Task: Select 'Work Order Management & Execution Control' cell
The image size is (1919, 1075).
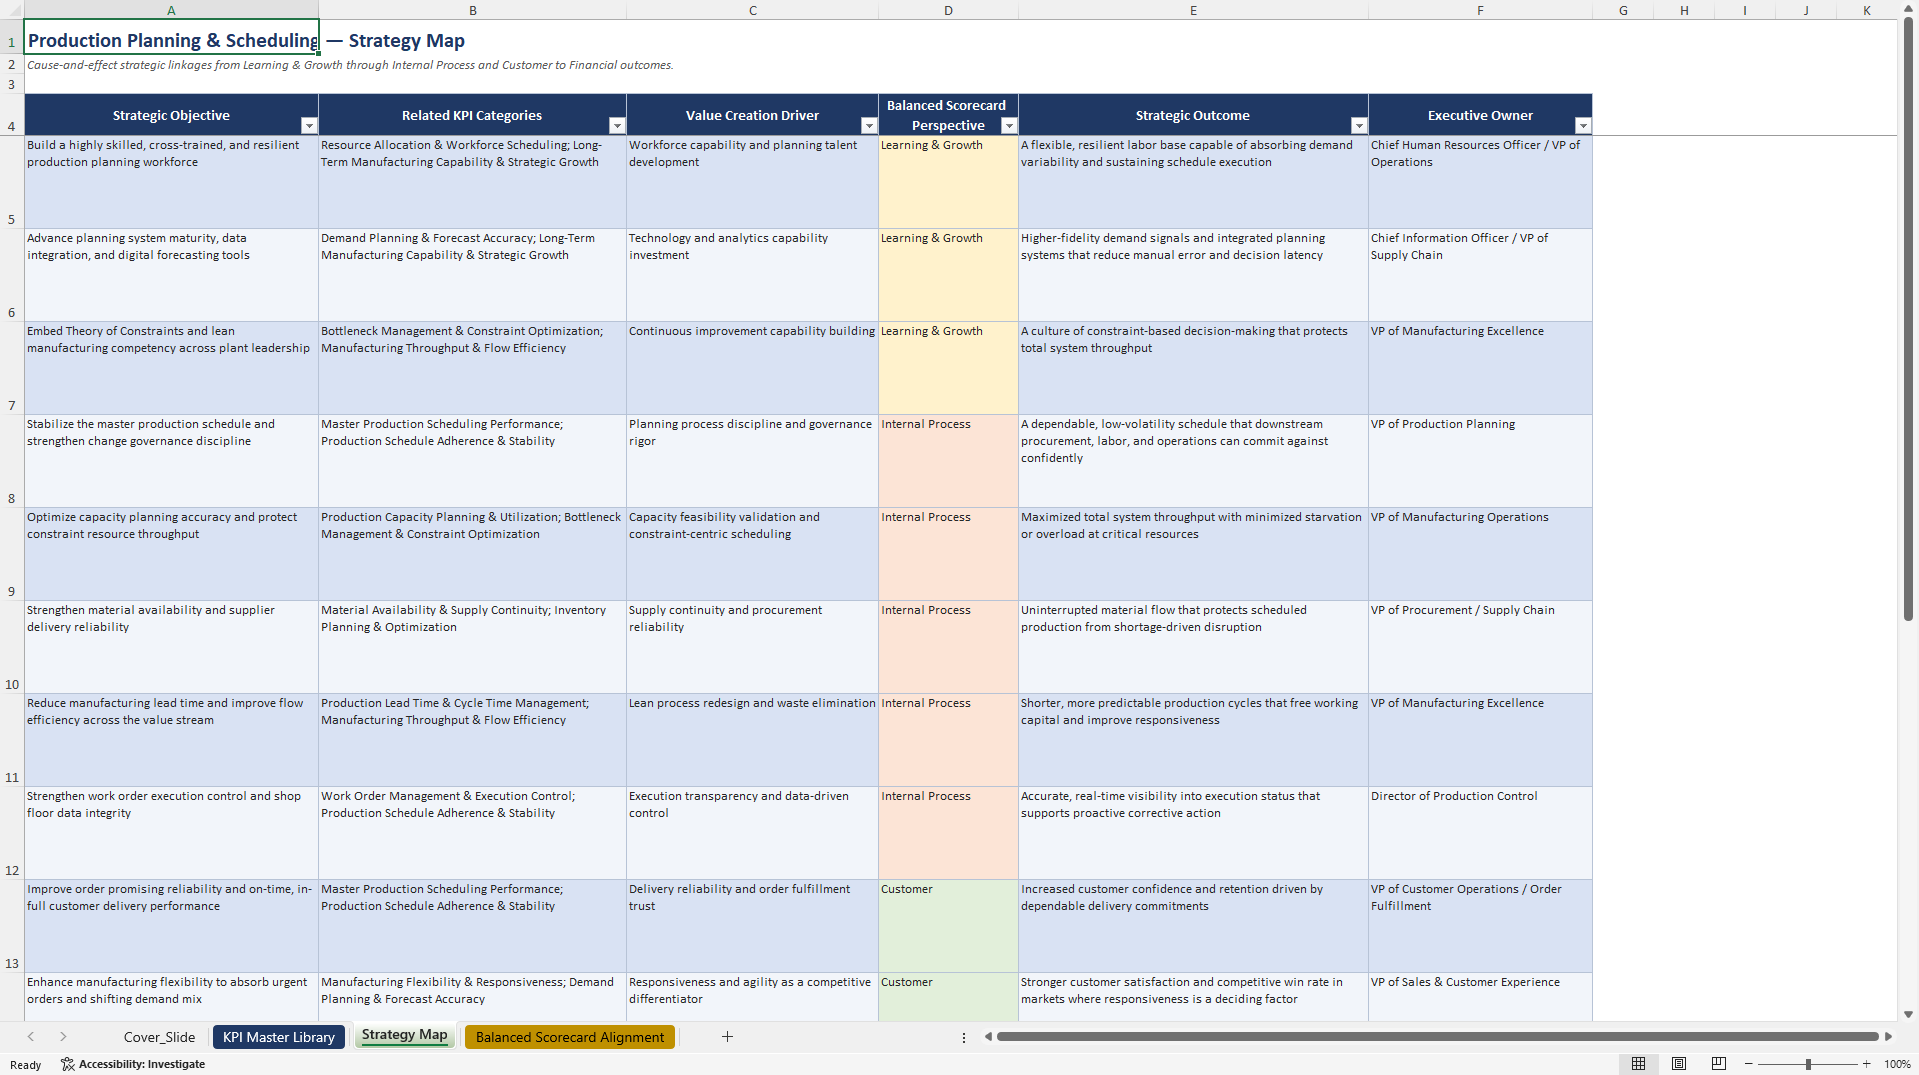Action: click(x=473, y=833)
